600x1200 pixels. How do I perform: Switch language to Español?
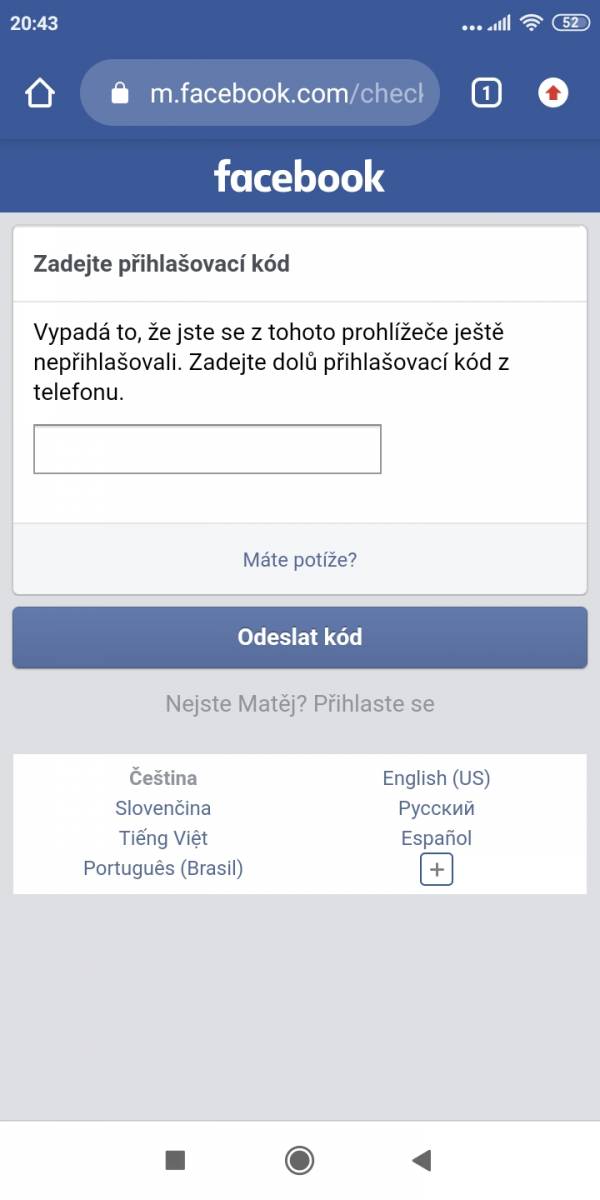pyautogui.click(x=436, y=838)
